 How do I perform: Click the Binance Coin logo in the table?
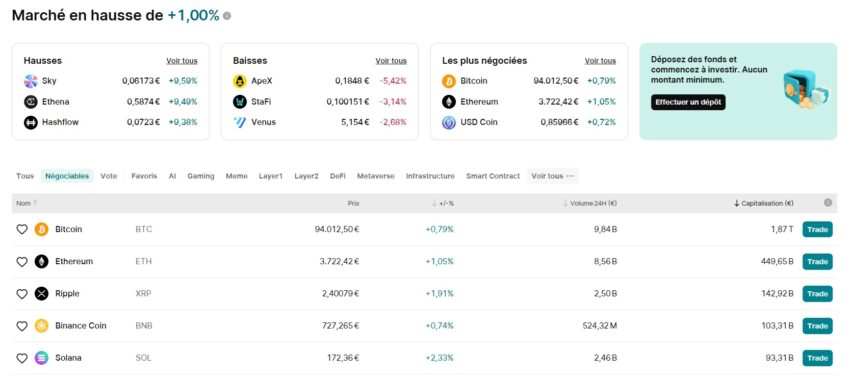41,326
